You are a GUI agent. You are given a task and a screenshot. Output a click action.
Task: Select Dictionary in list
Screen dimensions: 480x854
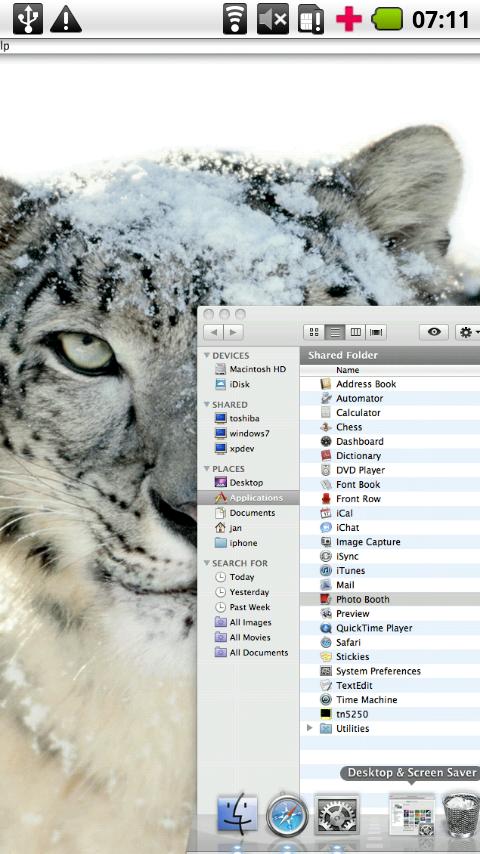(x=390, y=455)
